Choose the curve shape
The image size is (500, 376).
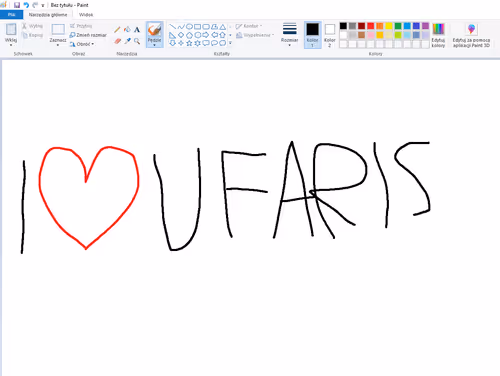pyautogui.click(x=181, y=27)
